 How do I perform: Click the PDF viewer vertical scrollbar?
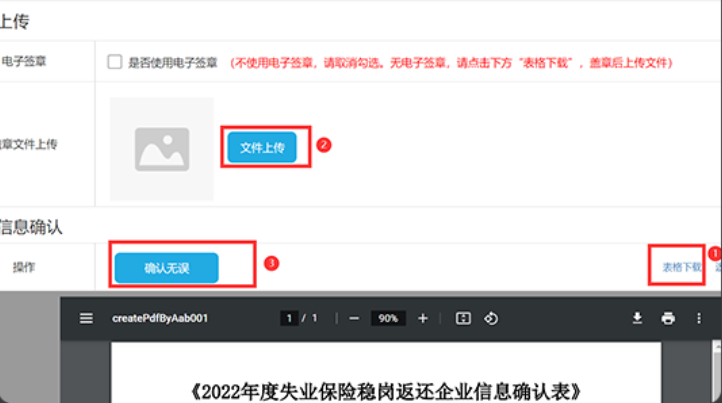click(x=716, y=372)
